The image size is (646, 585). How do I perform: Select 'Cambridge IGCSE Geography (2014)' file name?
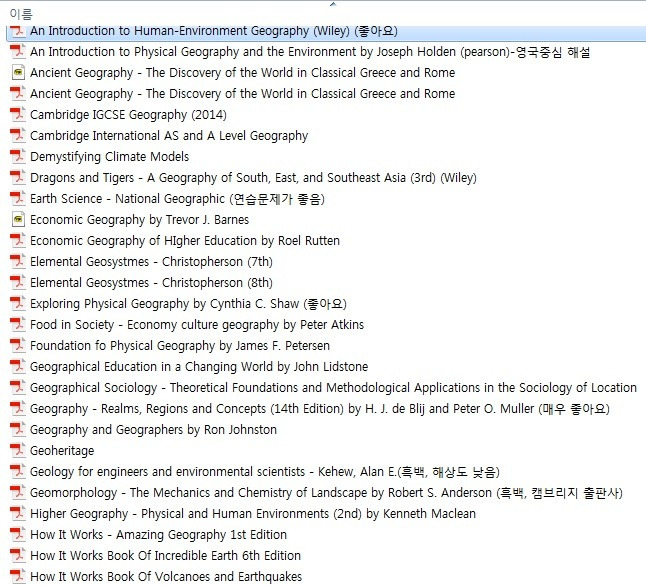[128, 115]
